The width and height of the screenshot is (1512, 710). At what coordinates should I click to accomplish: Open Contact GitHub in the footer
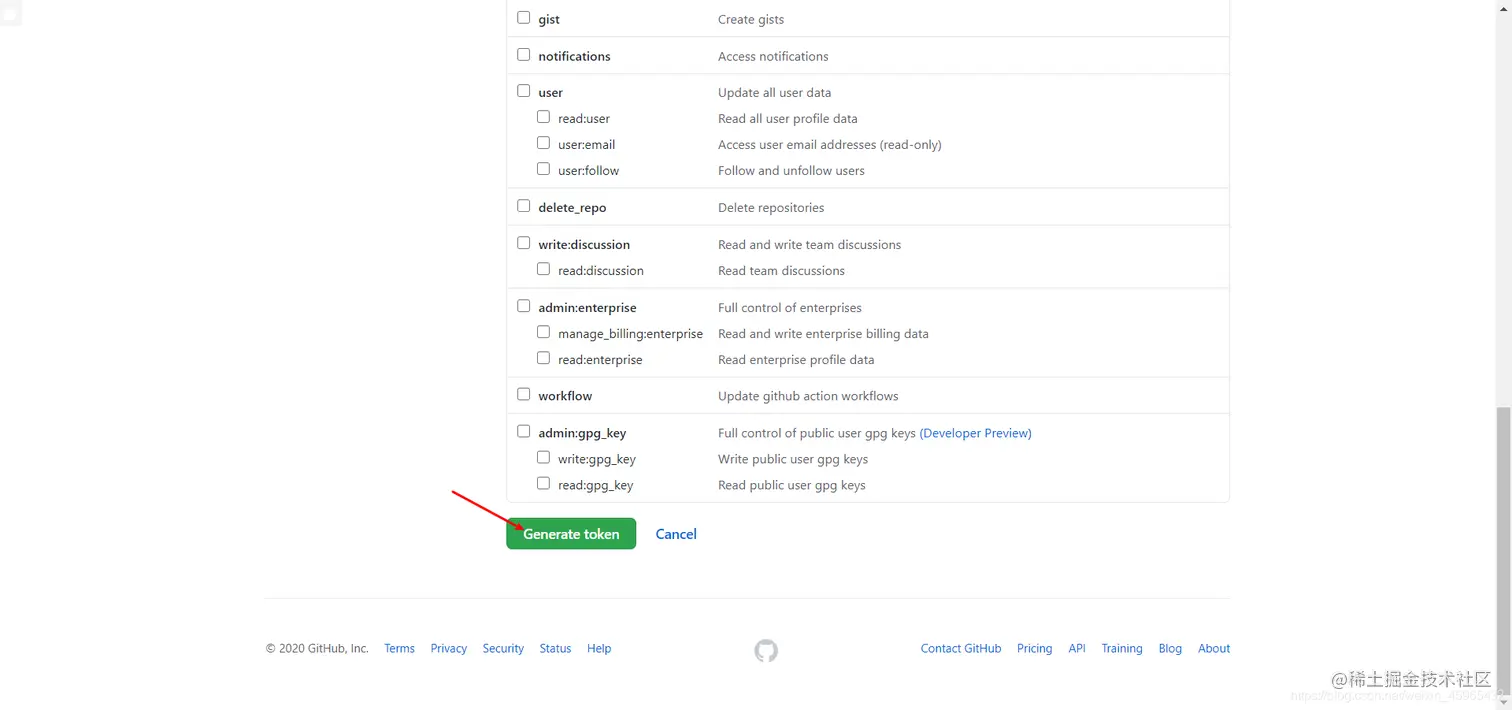(x=961, y=649)
